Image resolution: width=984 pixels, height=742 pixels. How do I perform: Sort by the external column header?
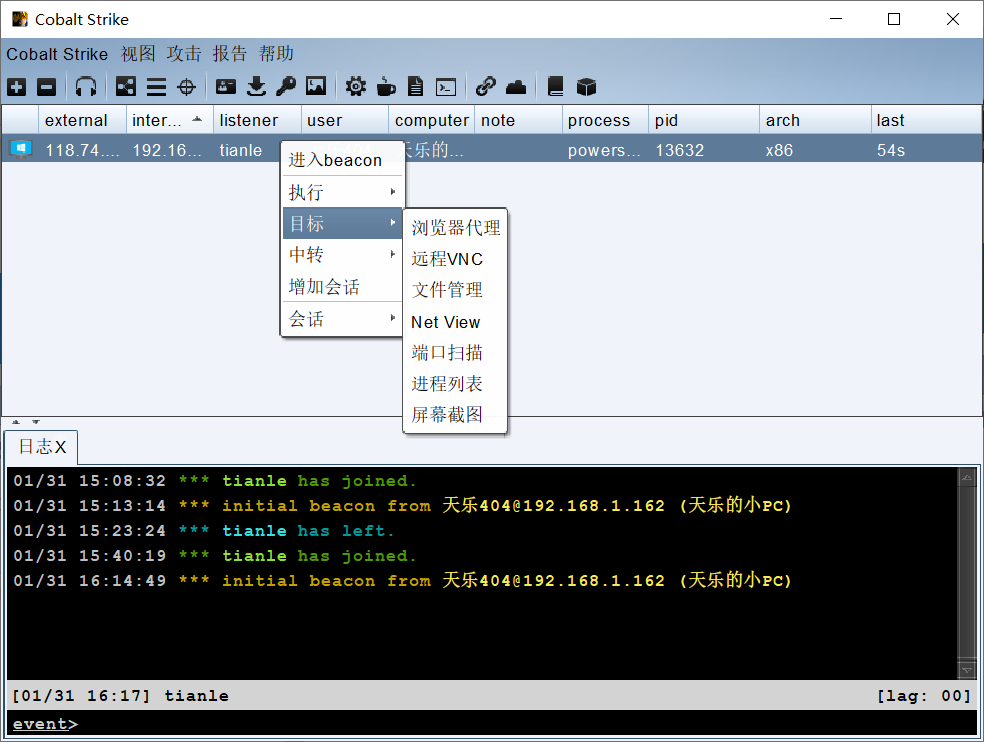[82, 120]
